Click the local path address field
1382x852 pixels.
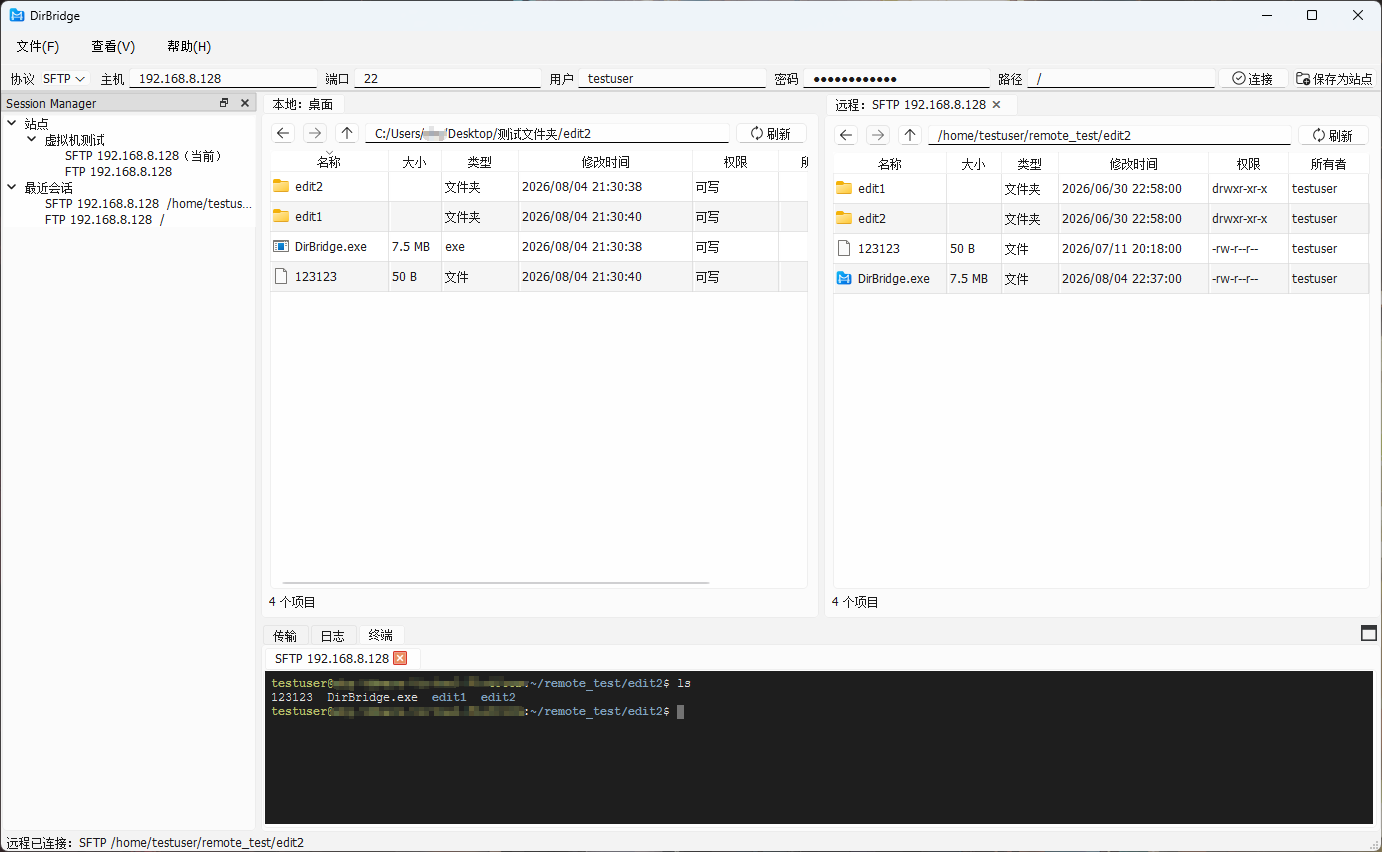[547, 133]
